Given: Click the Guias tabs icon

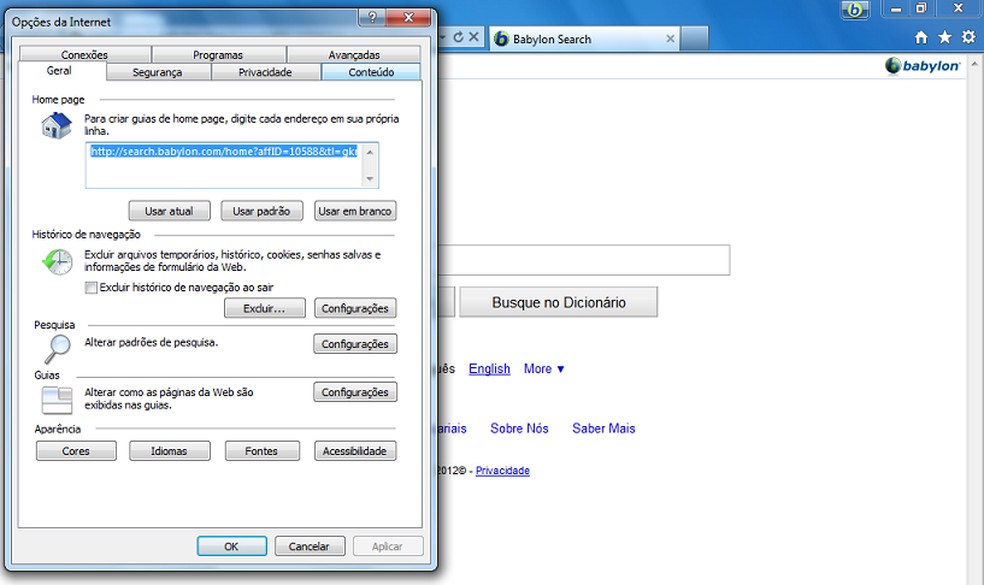Looking at the screenshot, I should point(57,400).
